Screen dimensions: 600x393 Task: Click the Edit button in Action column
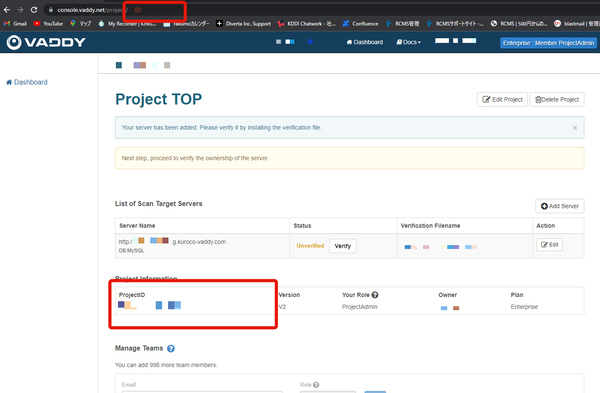click(549, 245)
